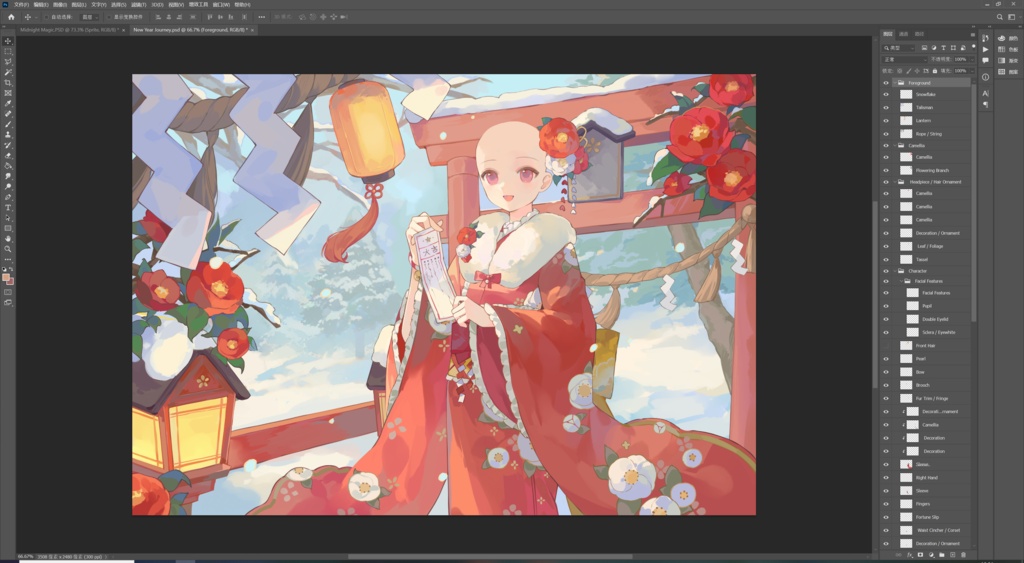Open the last menu, ending in (H)
This screenshot has width=1024, height=563.
(242, 5)
